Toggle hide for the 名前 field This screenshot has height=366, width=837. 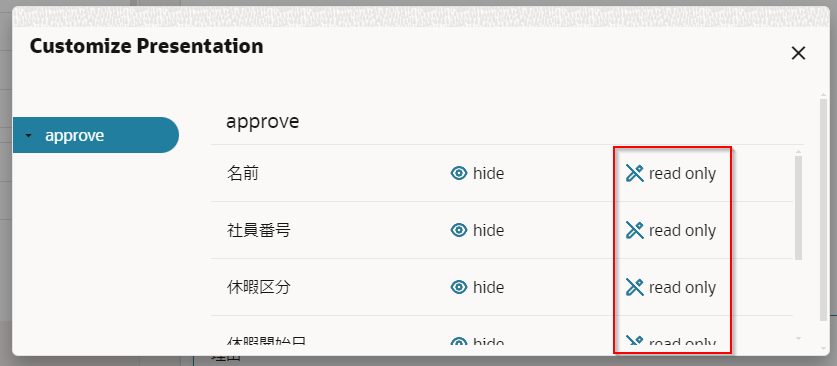coord(477,173)
